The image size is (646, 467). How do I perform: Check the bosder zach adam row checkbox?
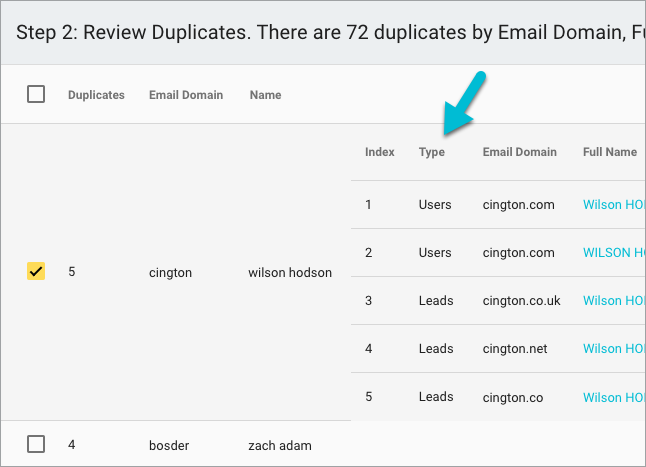click(x=36, y=444)
